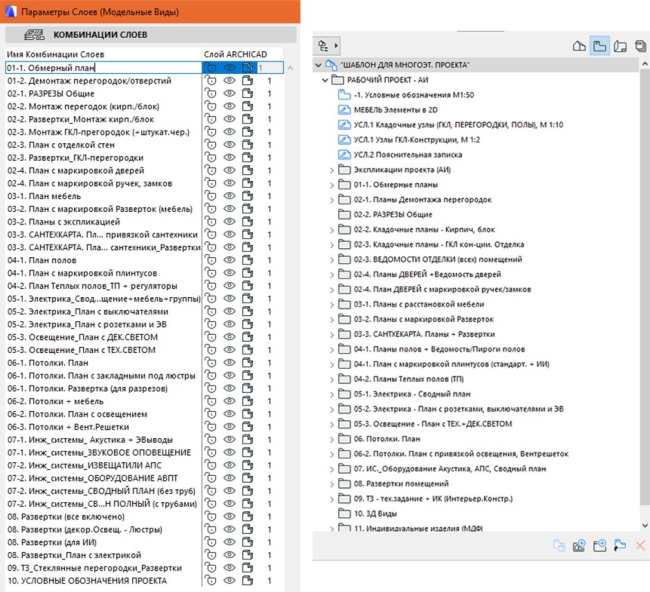Click the view settings icon

[620, 545]
